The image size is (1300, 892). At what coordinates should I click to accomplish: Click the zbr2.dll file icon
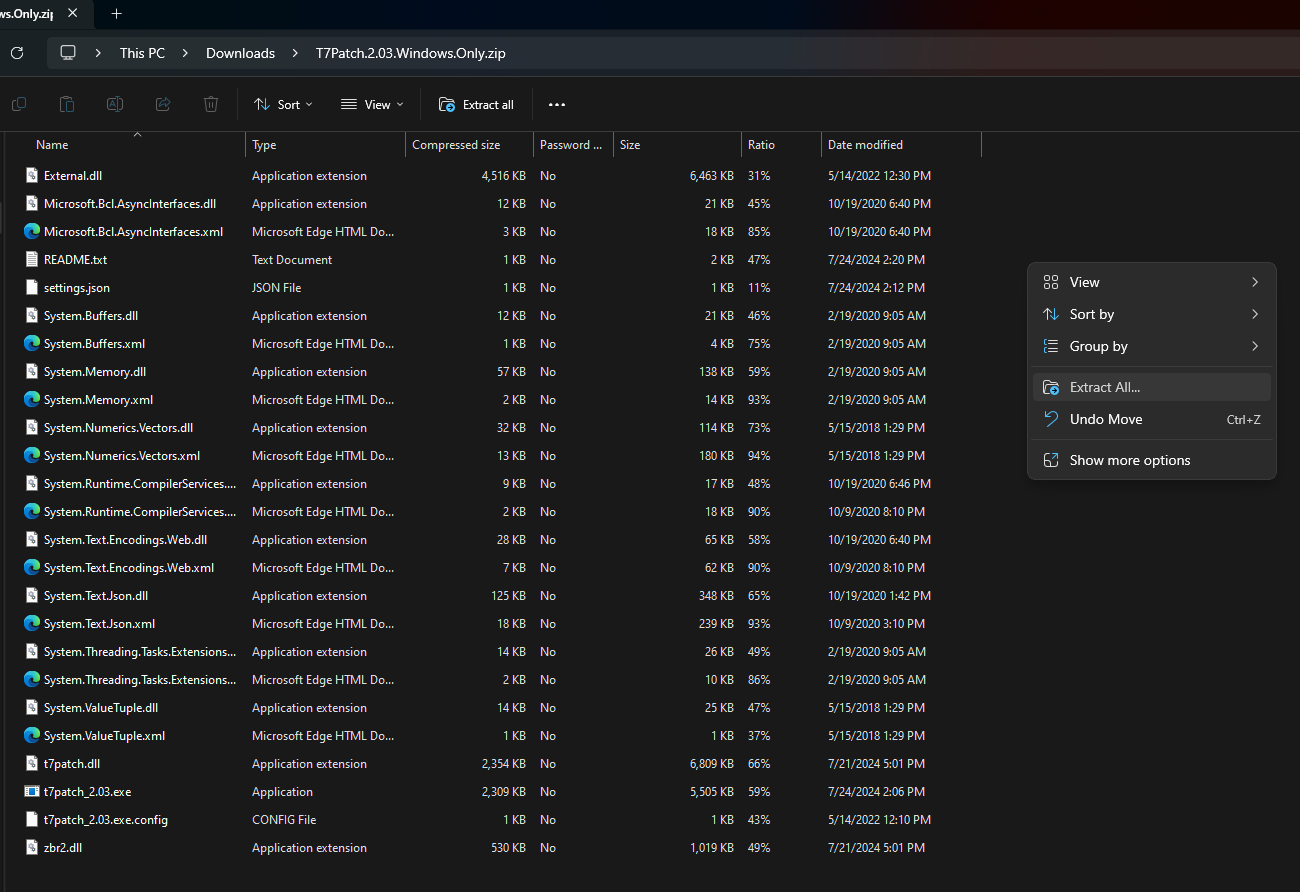tap(32, 847)
